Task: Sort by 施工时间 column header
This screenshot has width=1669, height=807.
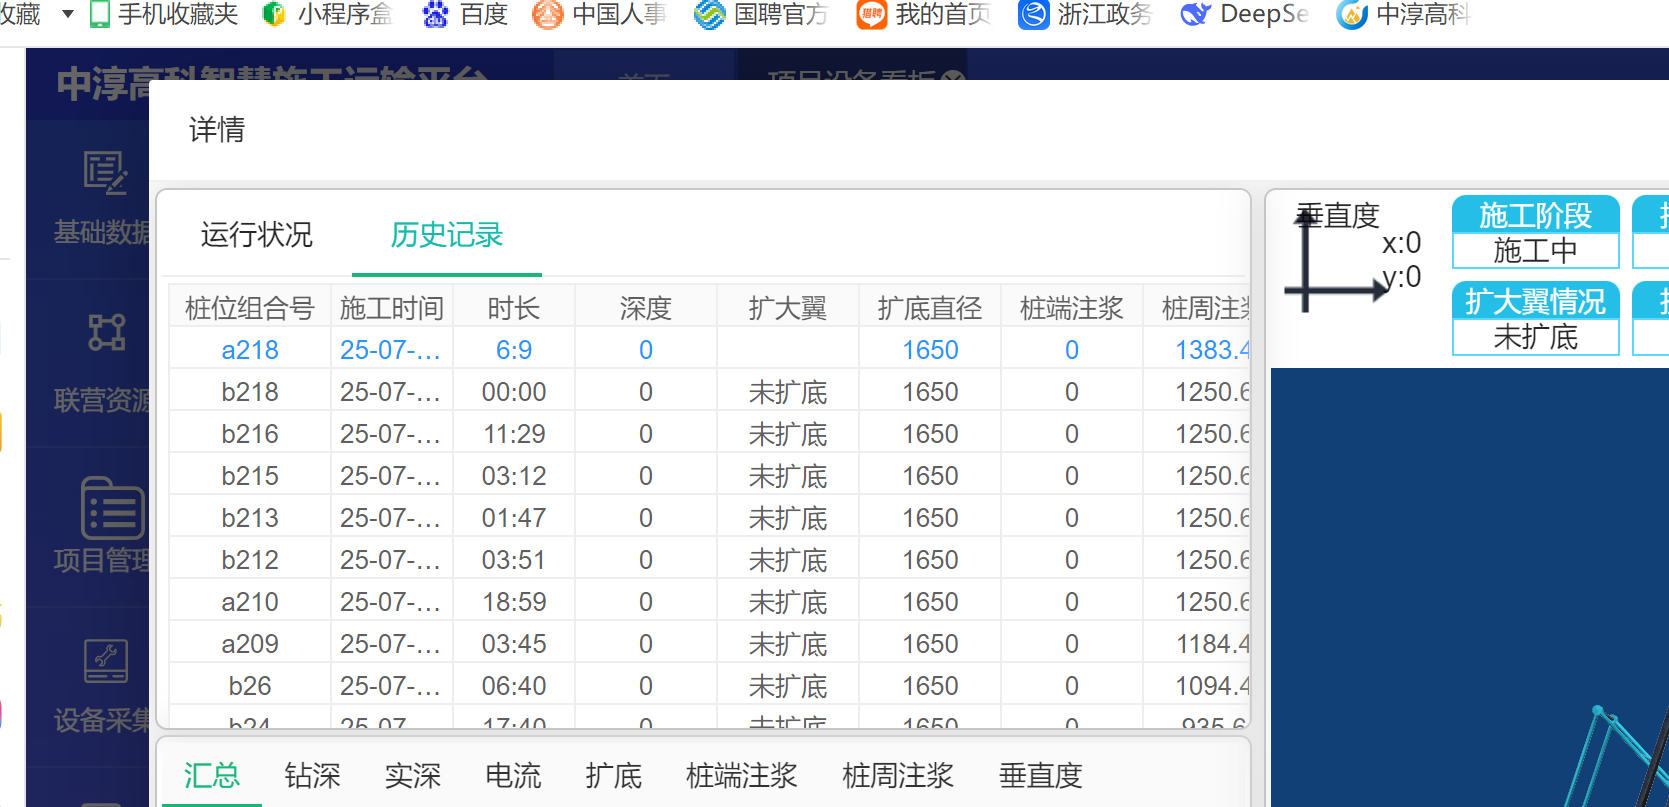Action: (x=392, y=308)
